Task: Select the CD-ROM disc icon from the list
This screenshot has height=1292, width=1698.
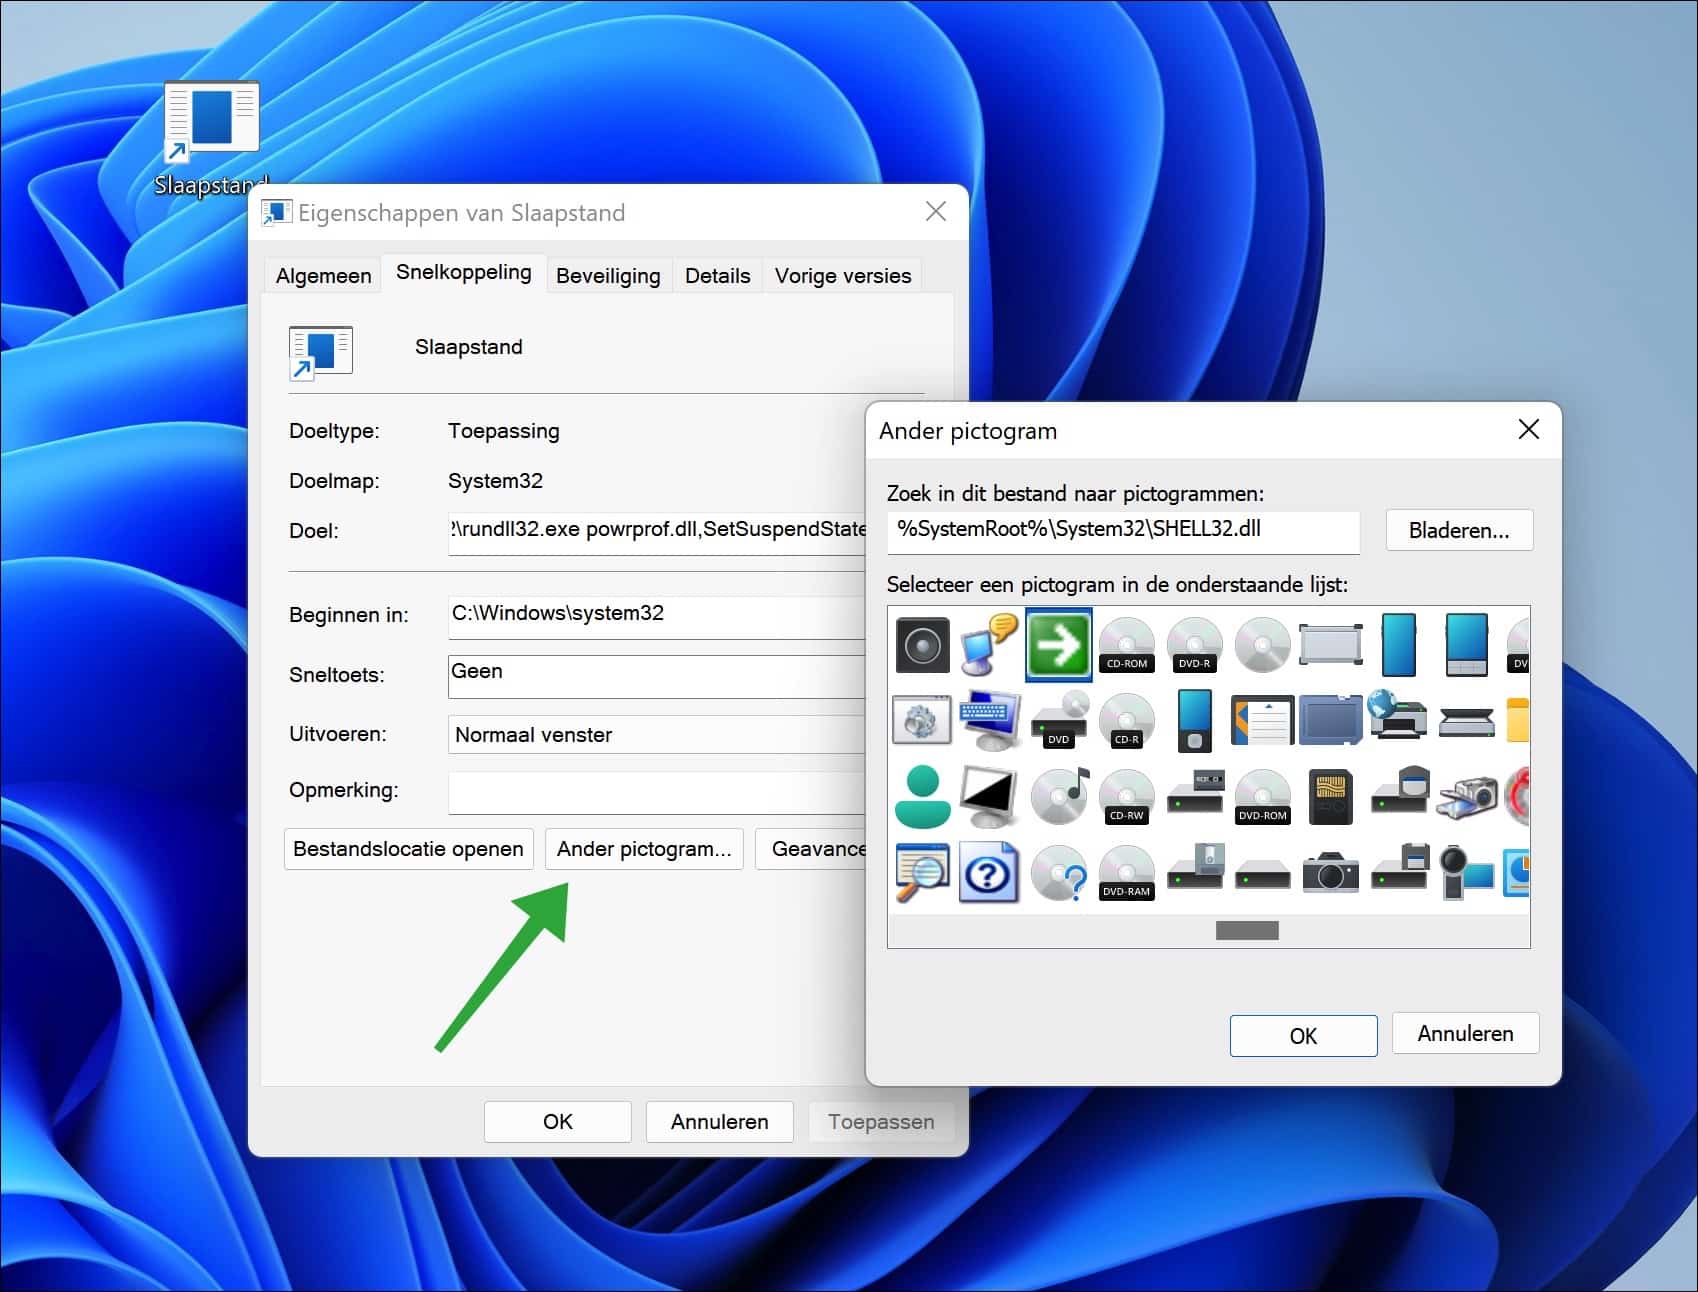Action: pyautogui.click(x=1126, y=645)
